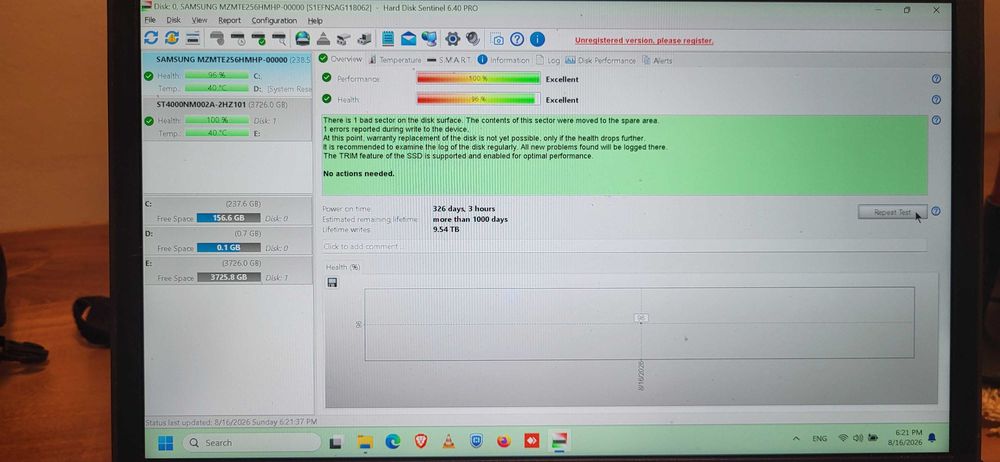Screen dimensions: 1000x462
Task: Click the 'more than 1000 days' value
Action: (470, 219)
